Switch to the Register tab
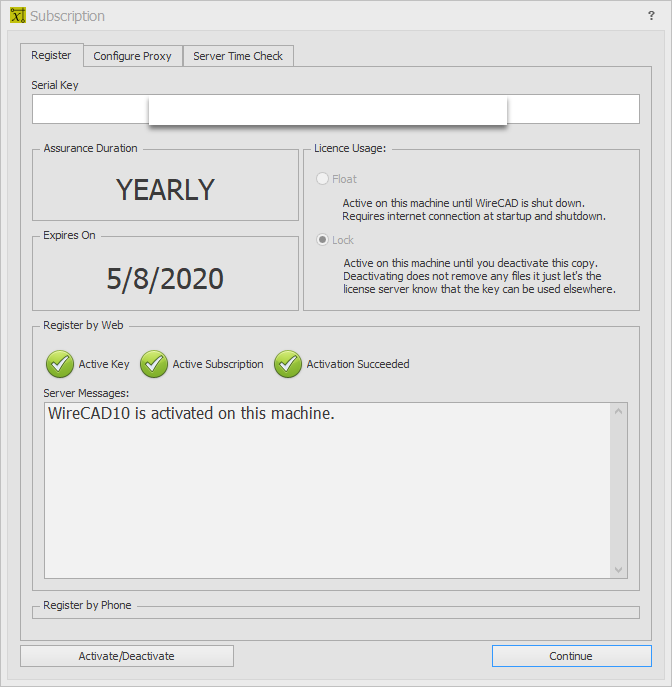Viewport: 672px width, 687px height. tap(51, 56)
